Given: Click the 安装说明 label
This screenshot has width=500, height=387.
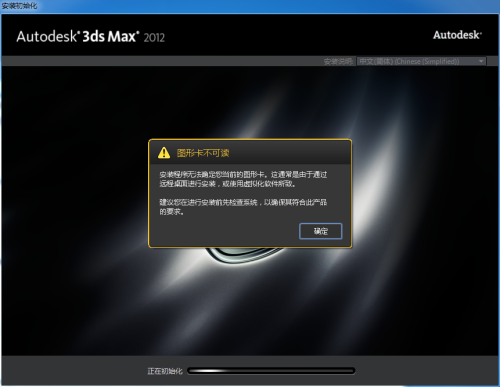Looking at the screenshot, I should click(x=338, y=61).
